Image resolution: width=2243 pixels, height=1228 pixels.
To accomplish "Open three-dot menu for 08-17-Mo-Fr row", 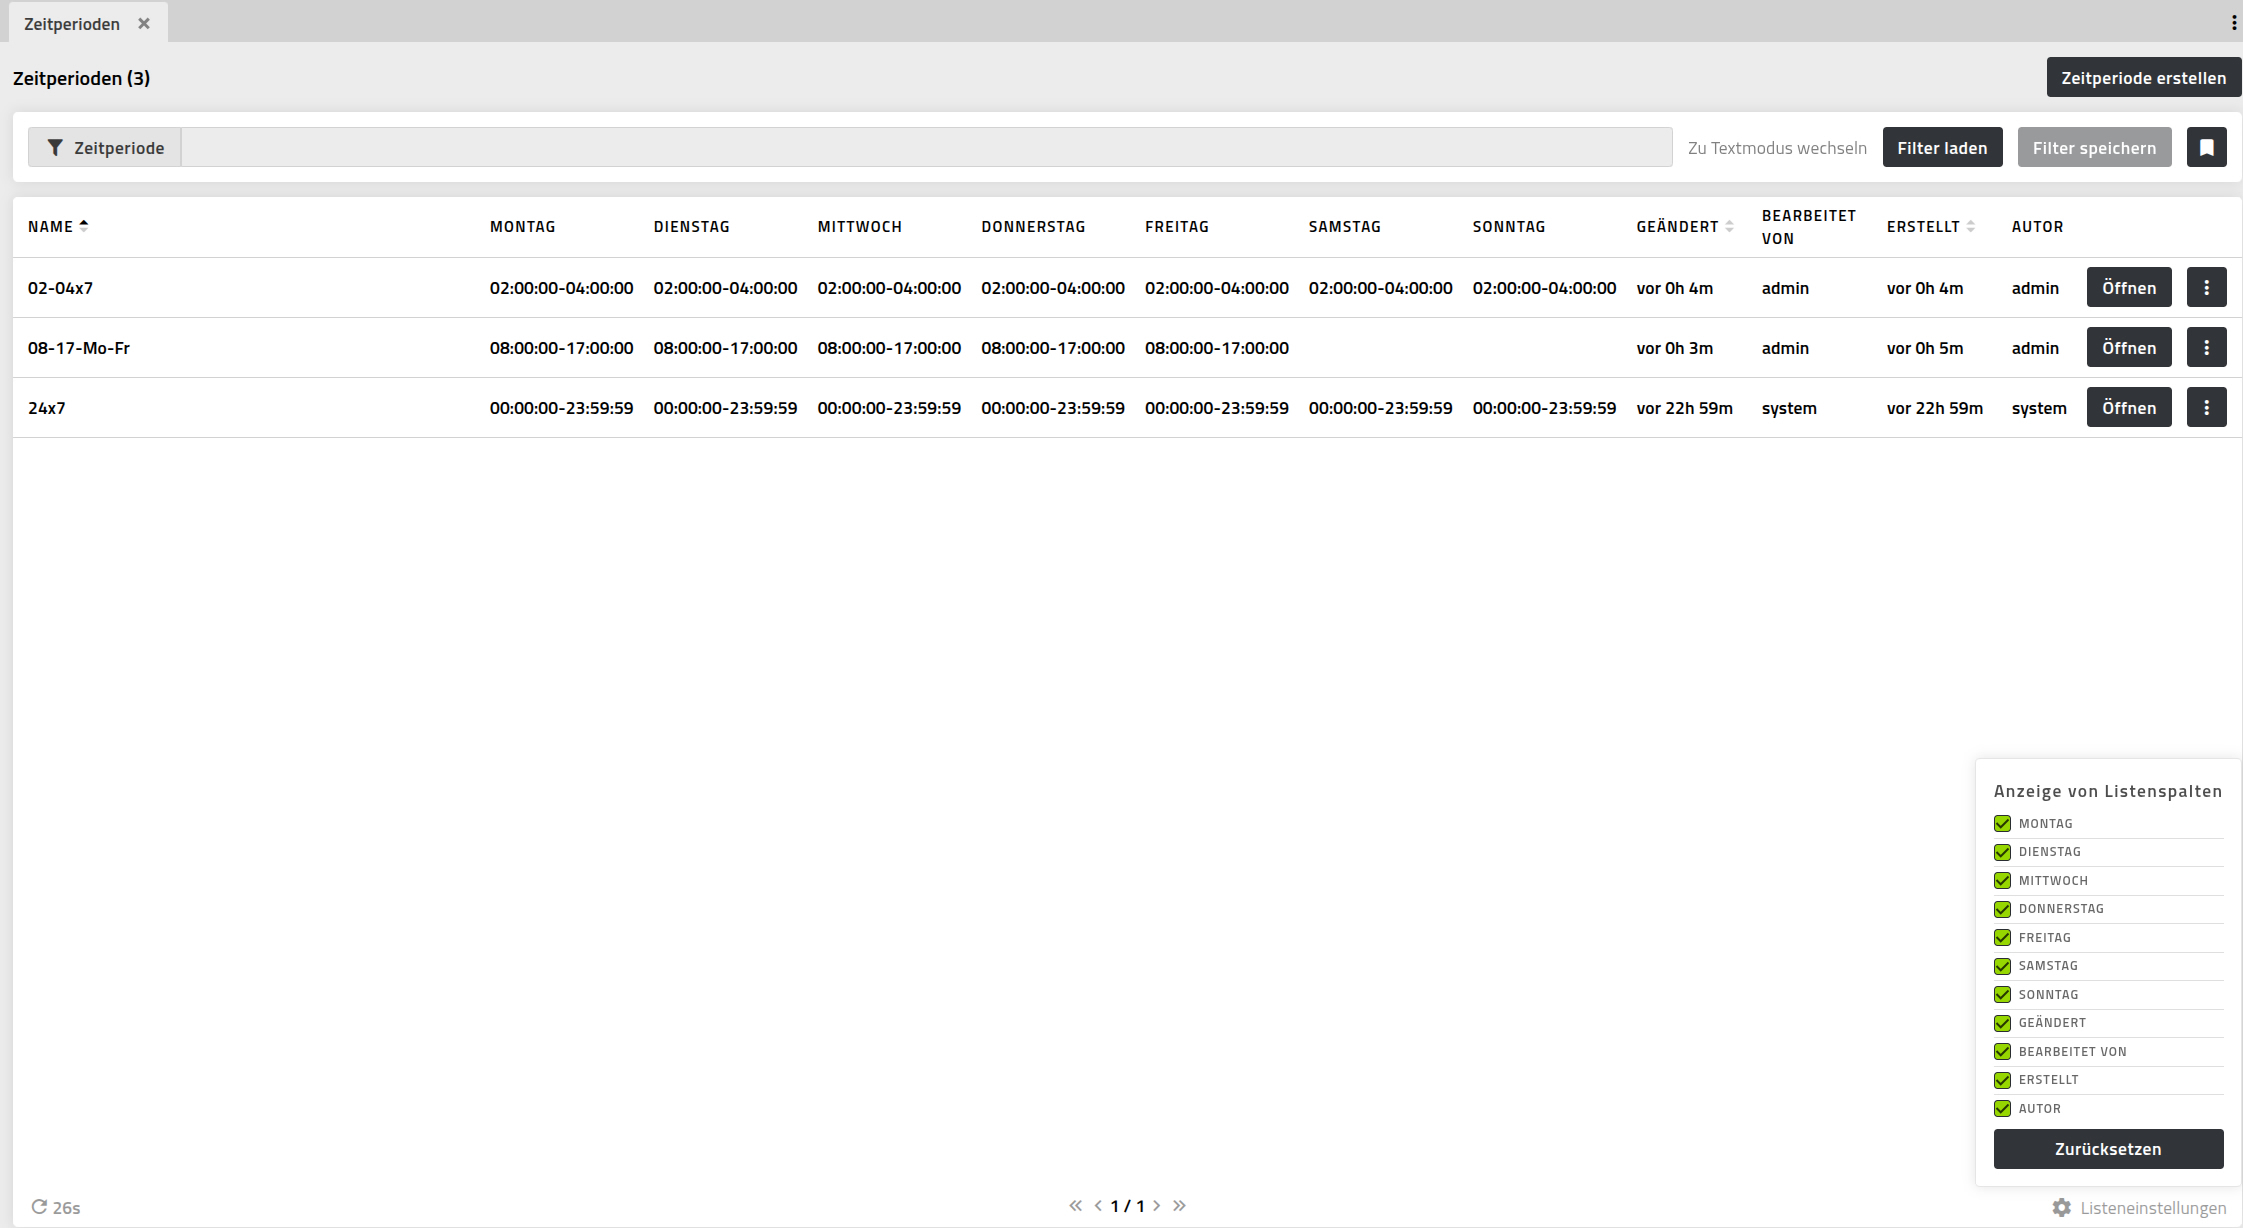I will pos(2206,348).
